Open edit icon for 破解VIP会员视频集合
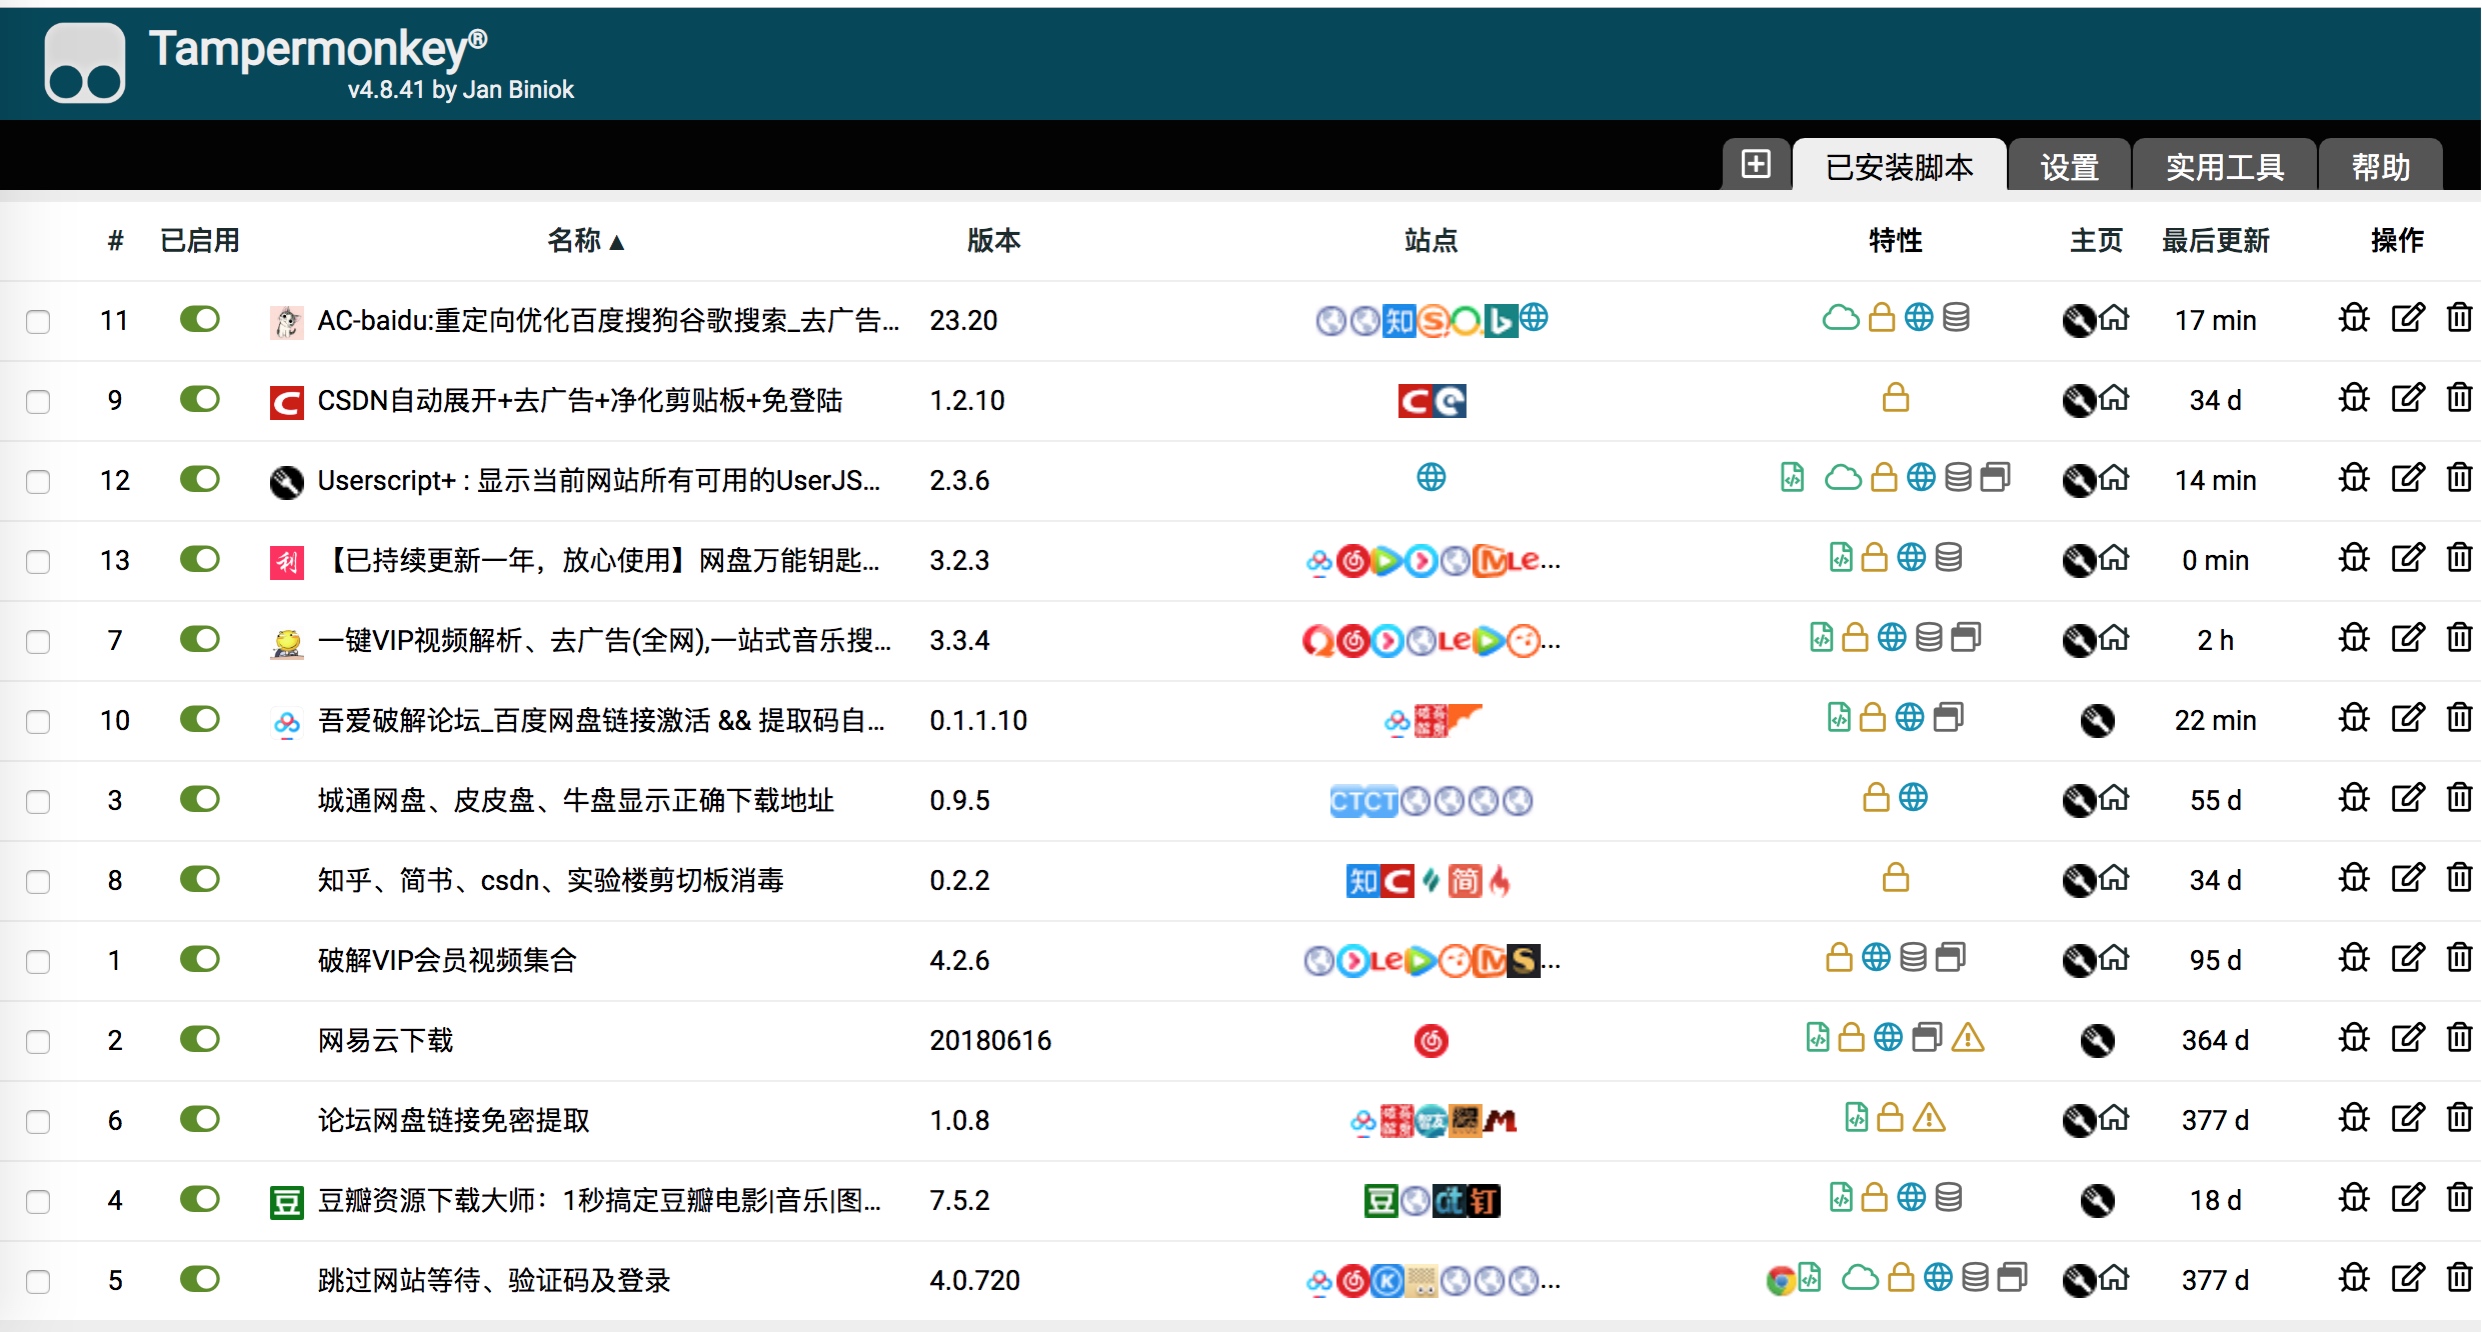The height and width of the screenshot is (1332, 2482). coord(2407,959)
